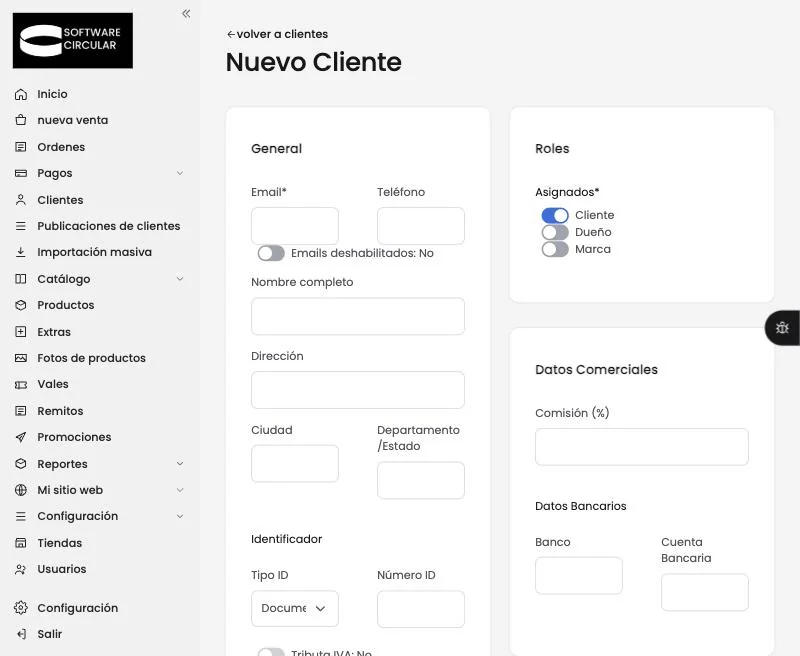Click the Número ID input field
This screenshot has width=800, height=656.
click(421, 609)
